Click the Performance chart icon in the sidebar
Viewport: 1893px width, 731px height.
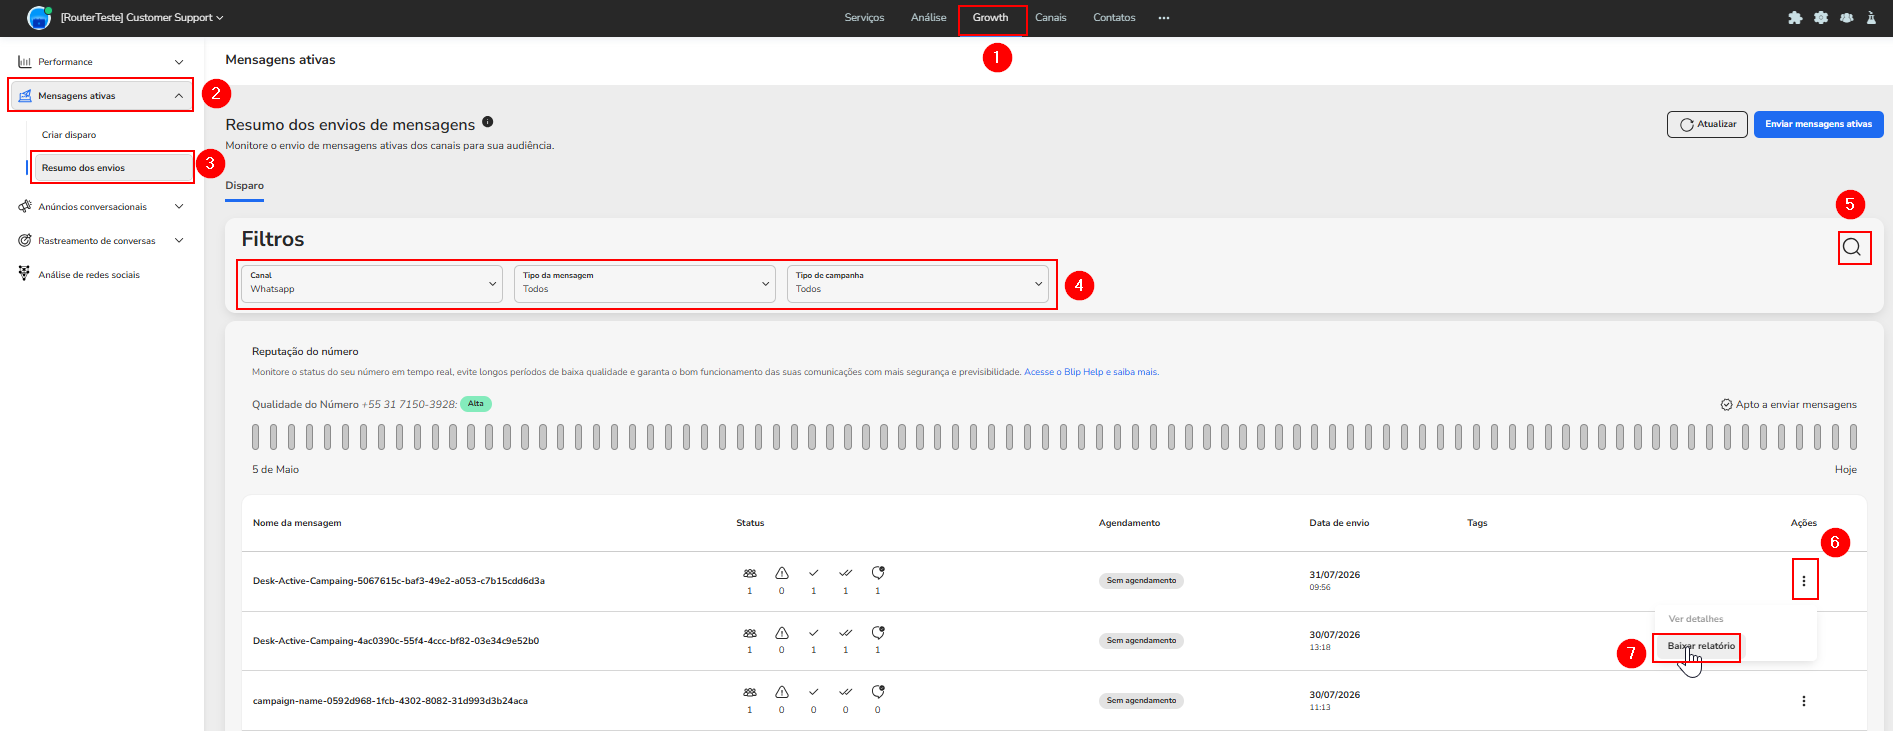(x=25, y=62)
